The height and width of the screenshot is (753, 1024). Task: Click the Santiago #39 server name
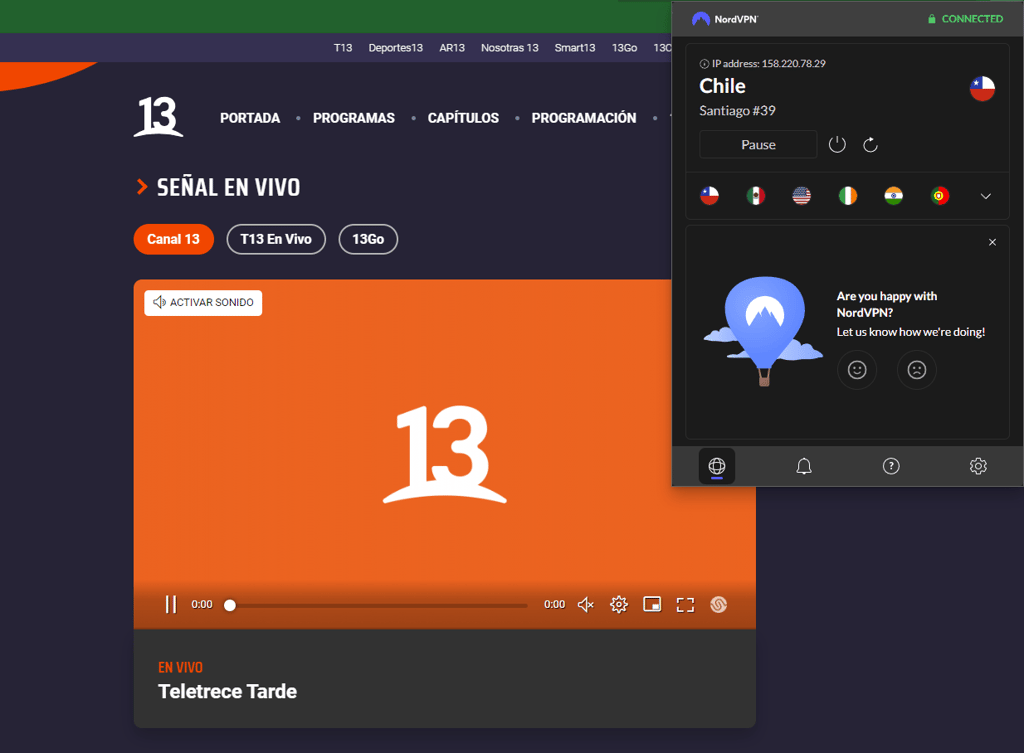coord(737,111)
